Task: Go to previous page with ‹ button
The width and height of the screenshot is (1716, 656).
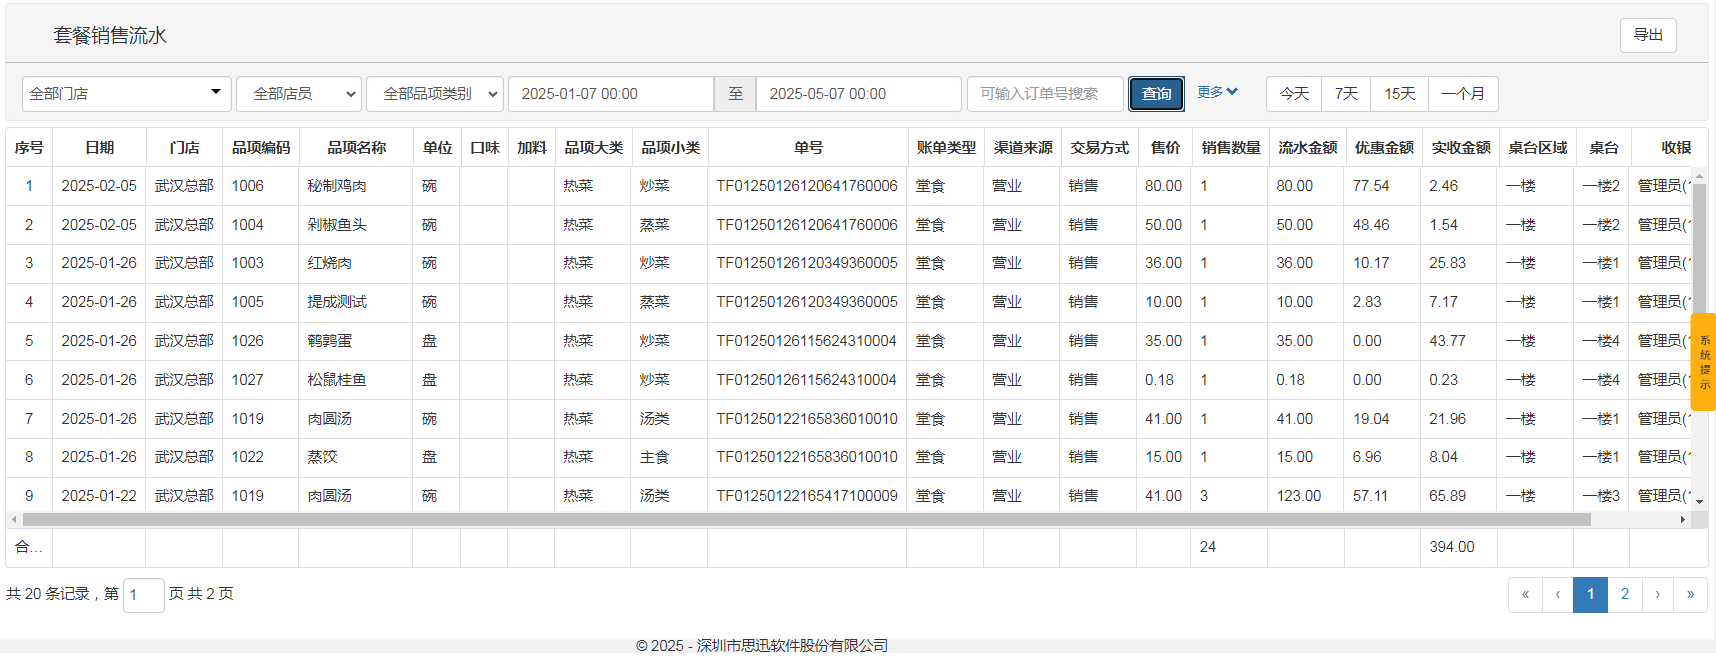Action: click(x=1558, y=594)
